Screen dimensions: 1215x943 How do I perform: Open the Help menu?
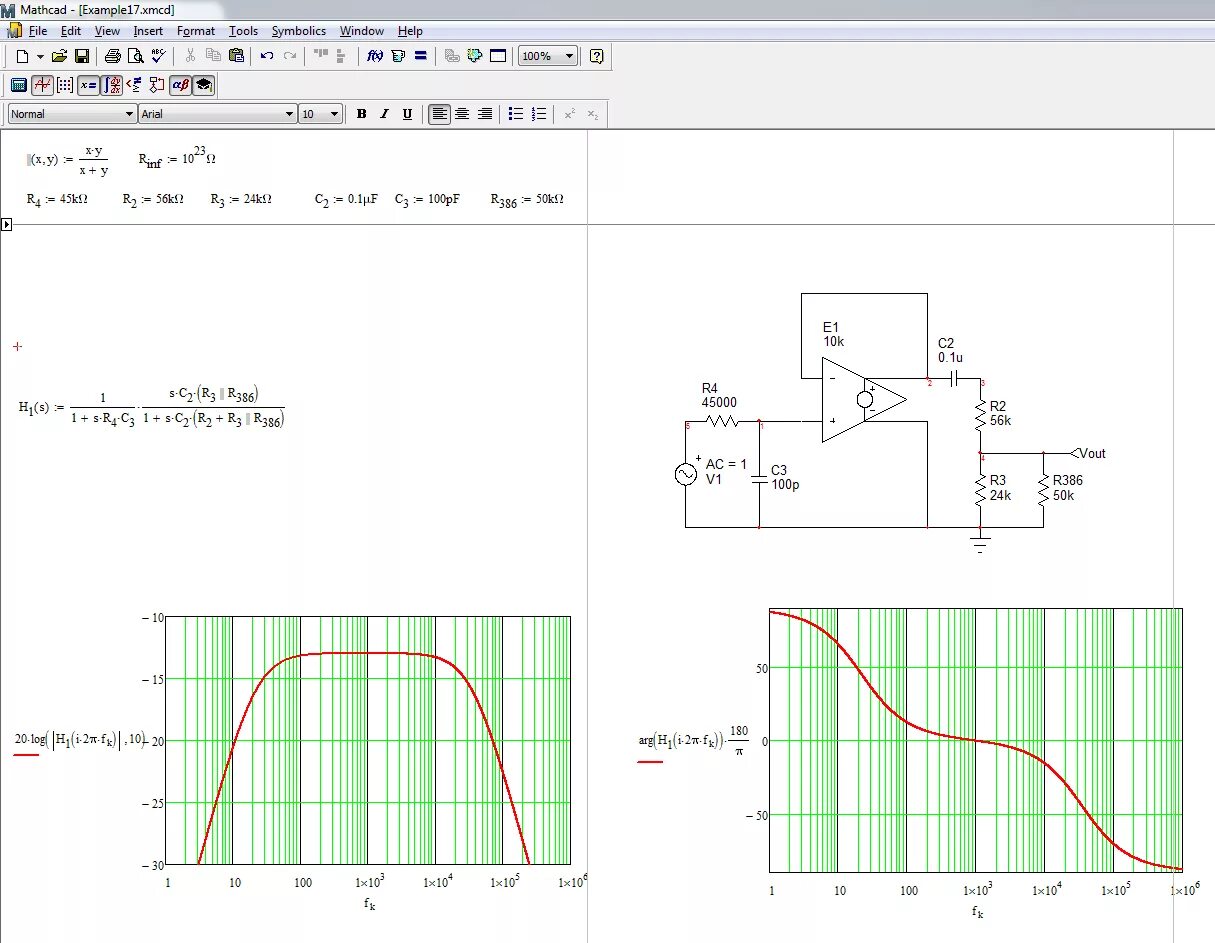[x=410, y=31]
